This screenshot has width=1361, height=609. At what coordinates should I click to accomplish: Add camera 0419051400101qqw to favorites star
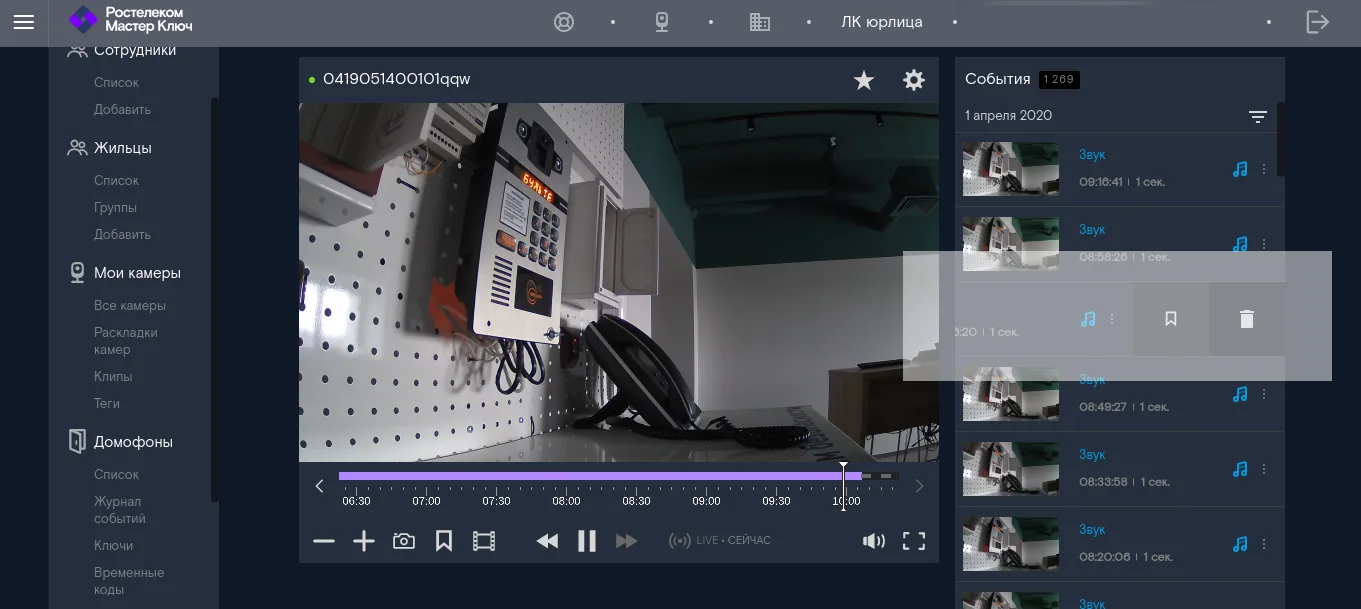tap(864, 81)
